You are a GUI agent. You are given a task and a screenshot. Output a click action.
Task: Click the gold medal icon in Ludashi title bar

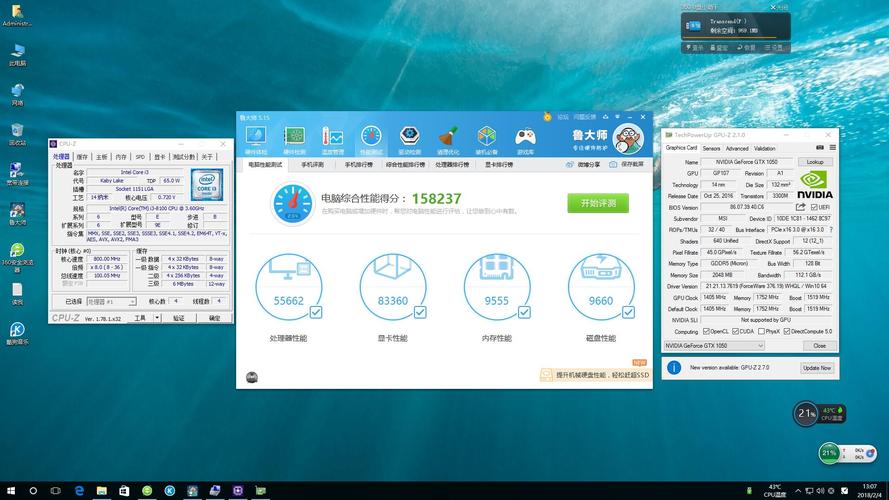547,117
